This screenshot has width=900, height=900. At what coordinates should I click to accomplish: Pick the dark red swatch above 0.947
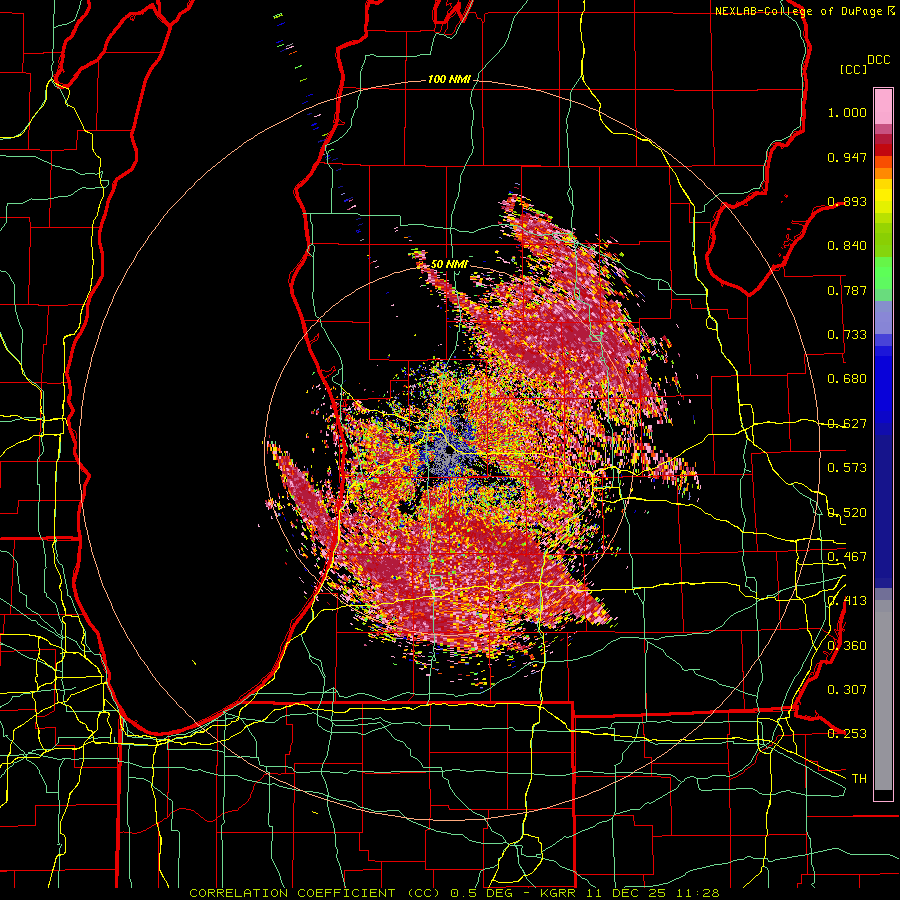click(x=883, y=149)
